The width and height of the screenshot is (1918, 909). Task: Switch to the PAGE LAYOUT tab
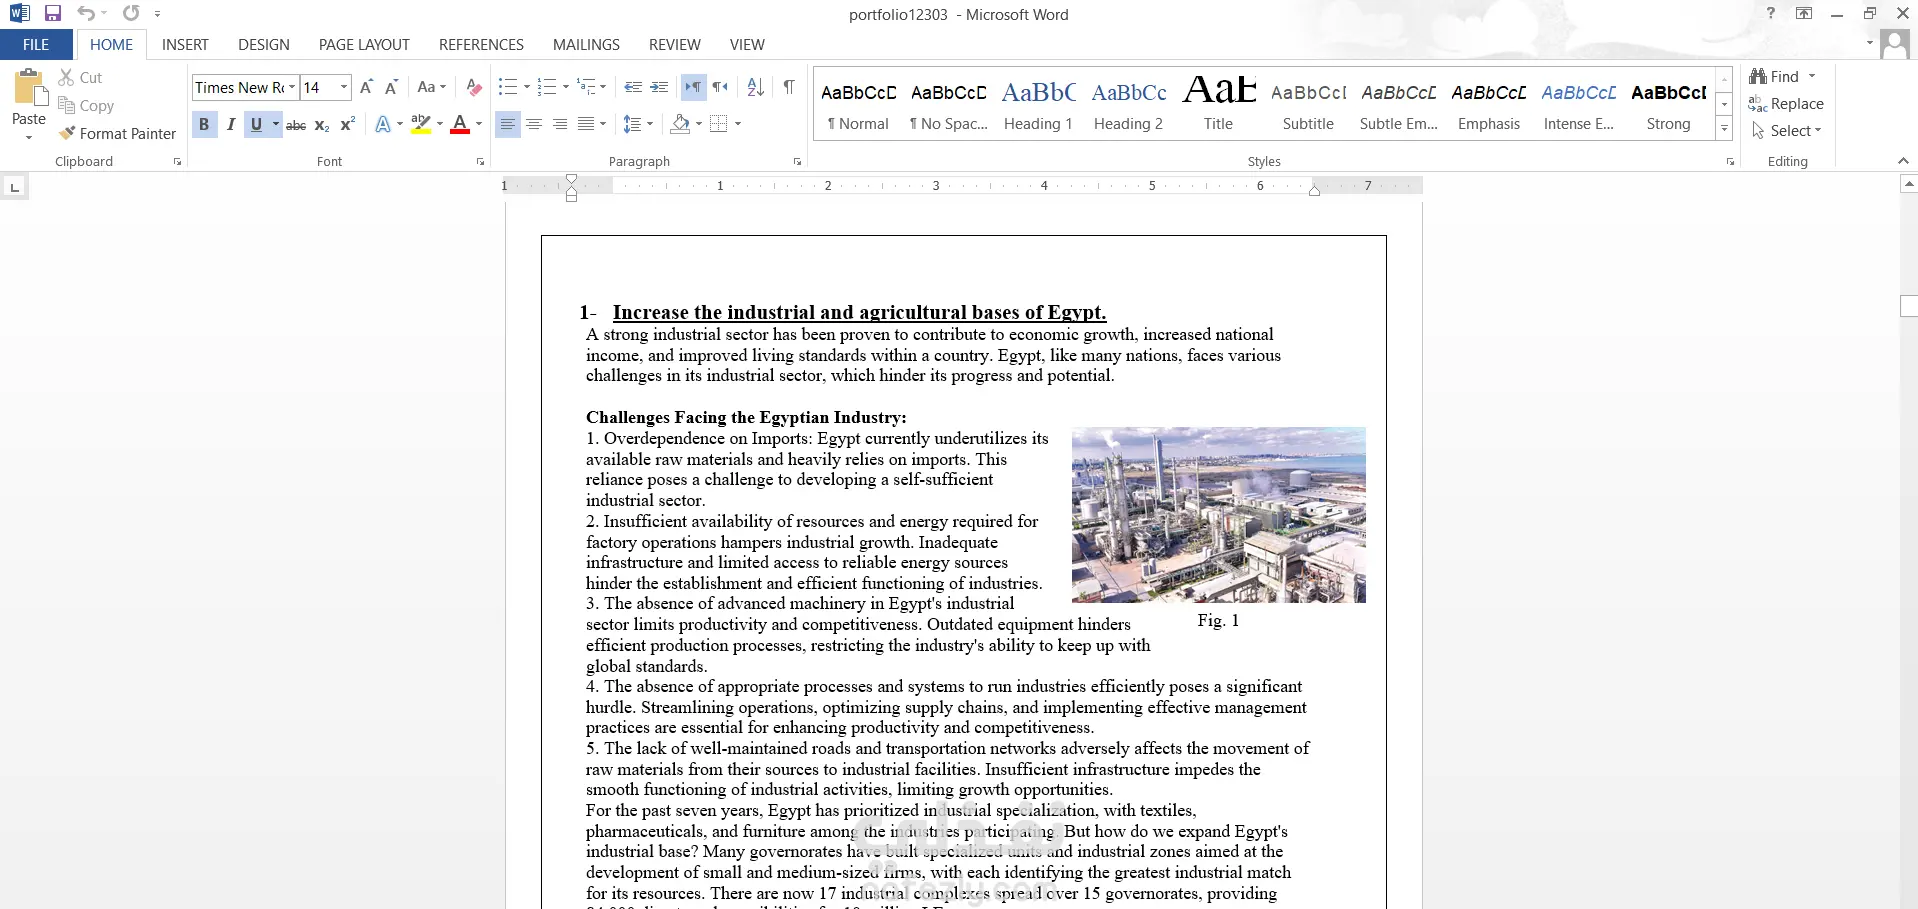point(364,44)
